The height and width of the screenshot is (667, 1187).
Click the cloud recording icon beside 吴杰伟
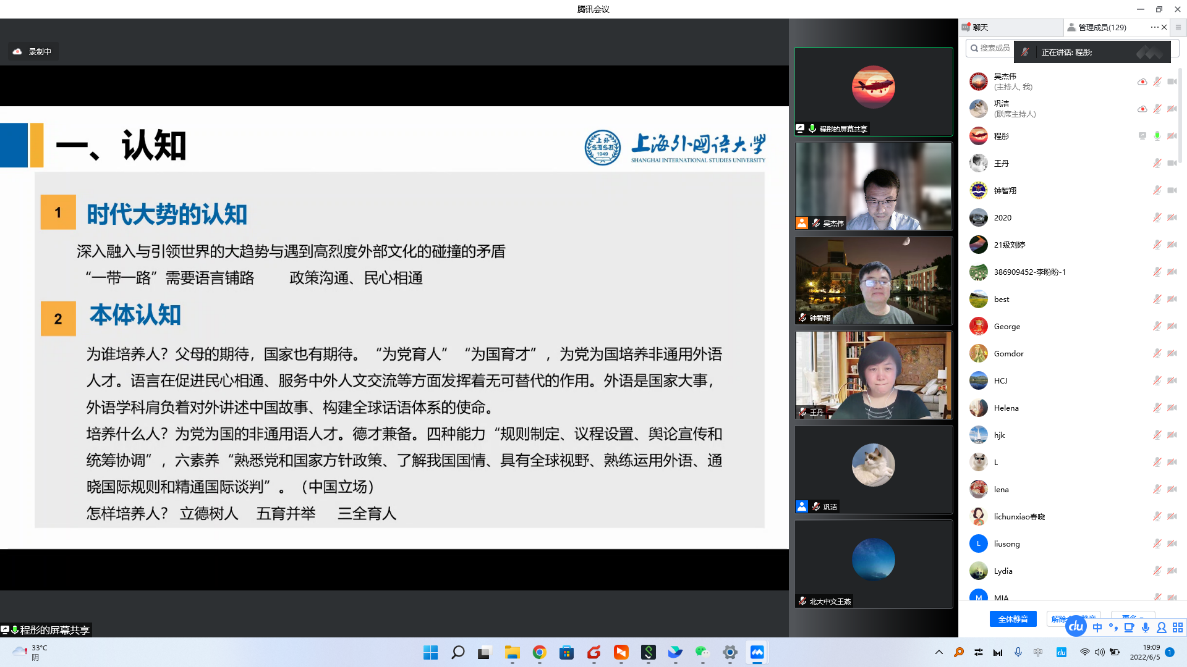pos(1142,82)
